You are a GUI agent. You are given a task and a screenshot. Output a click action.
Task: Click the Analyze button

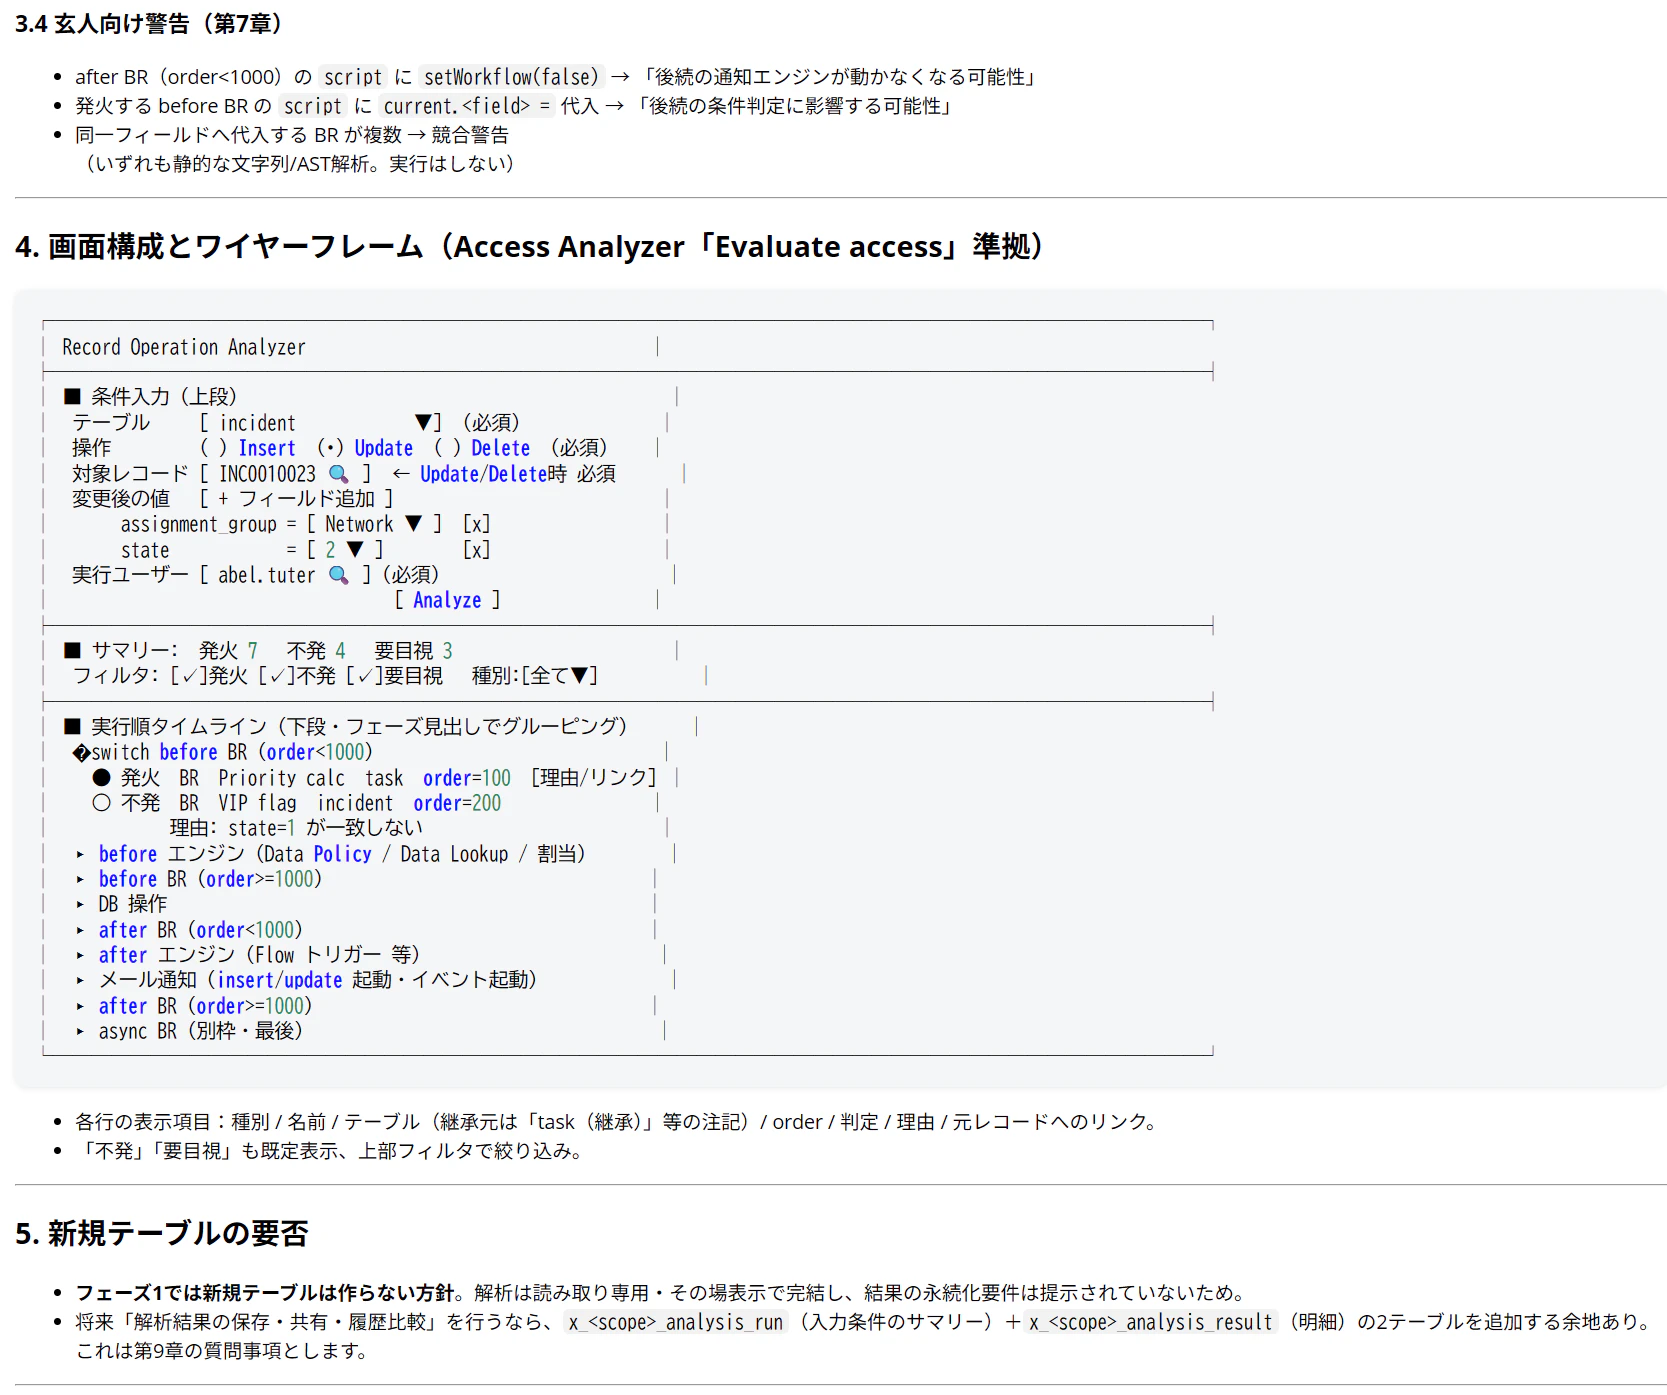tap(447, 600)
